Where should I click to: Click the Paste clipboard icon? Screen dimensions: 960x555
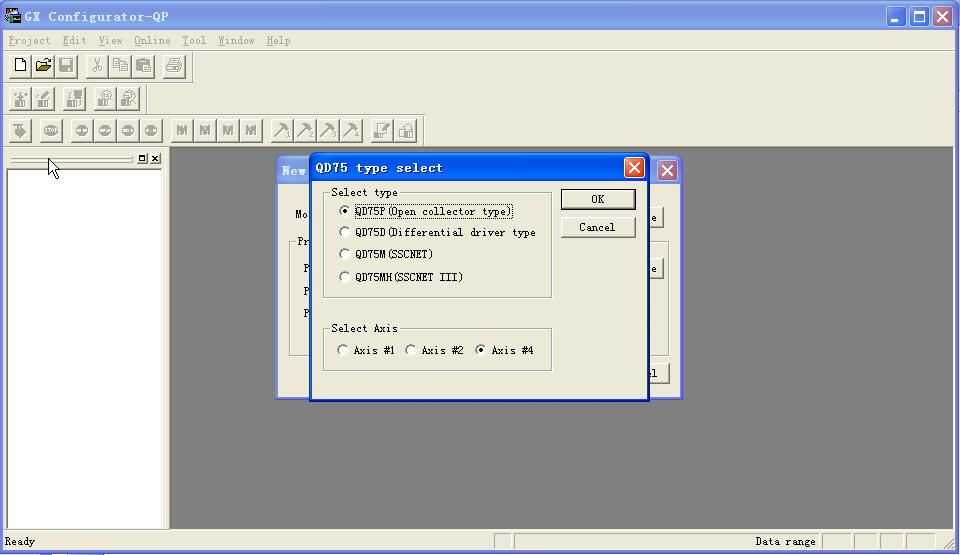click(x=143, y=66)
